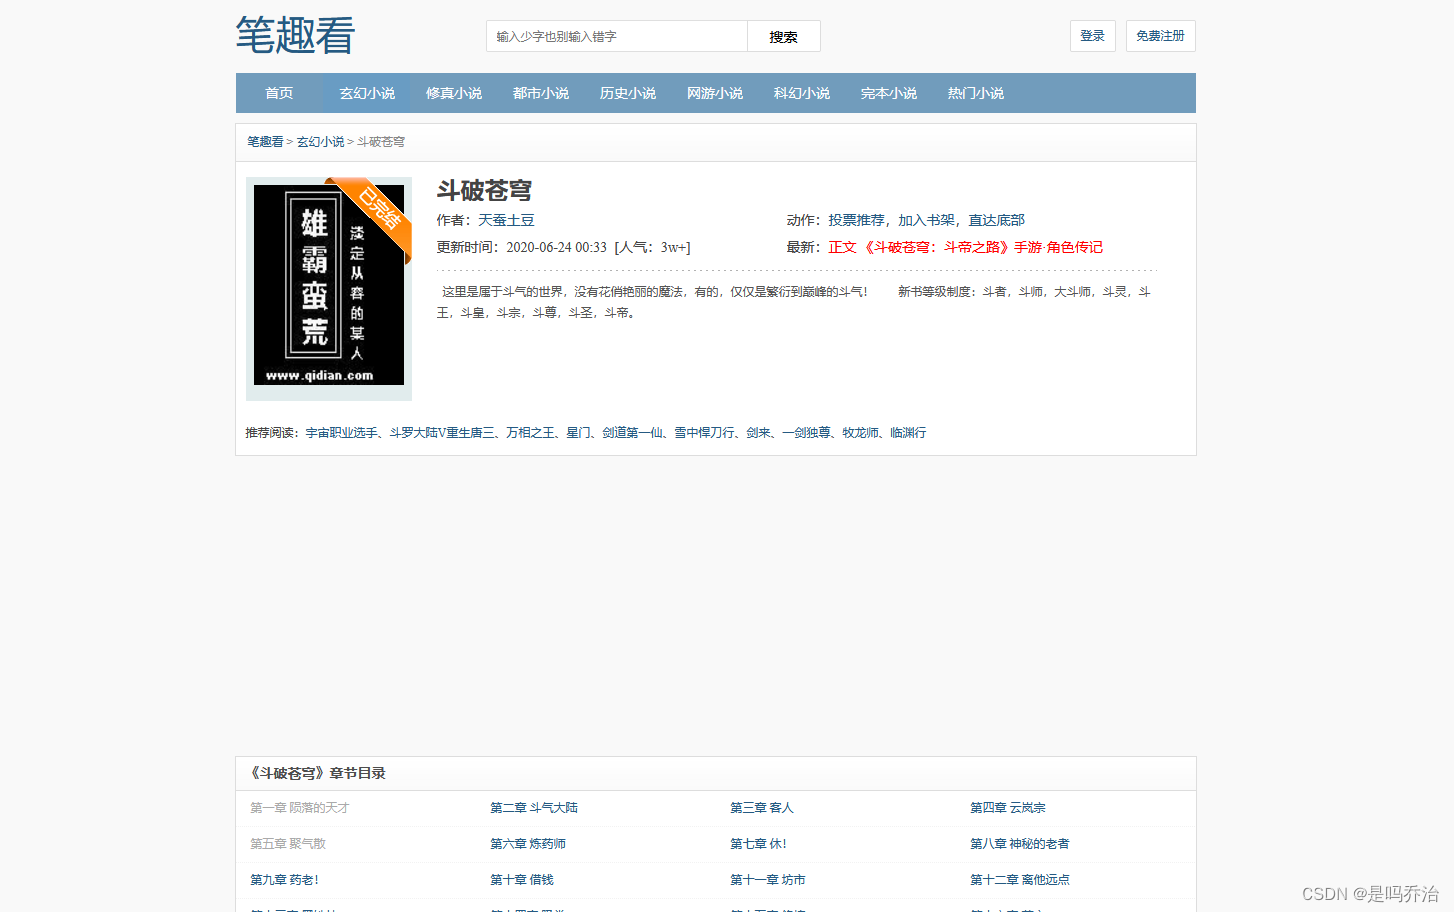Open the 修真小说 category

point(453,93)
